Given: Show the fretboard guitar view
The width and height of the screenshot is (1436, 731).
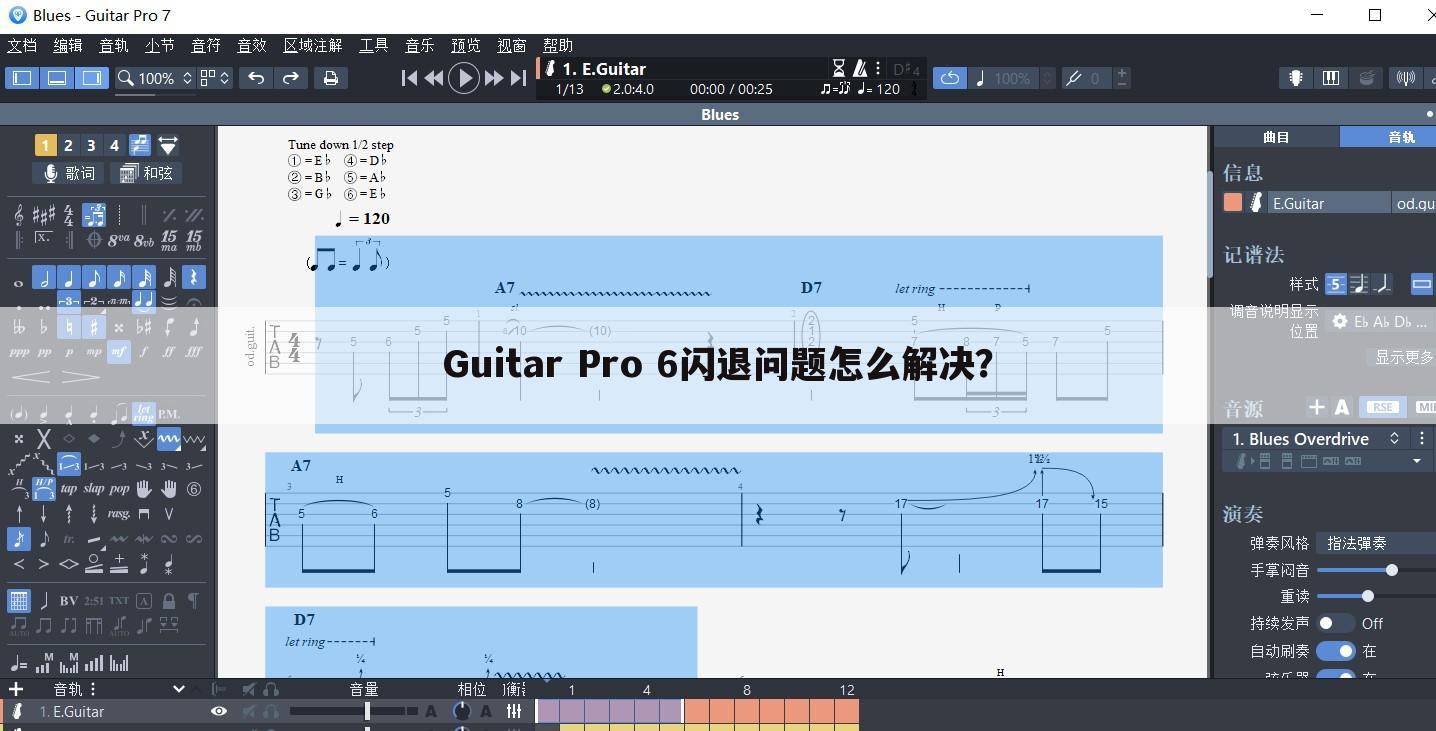Looking at the screenshot, I should [x=1296, y=78].
